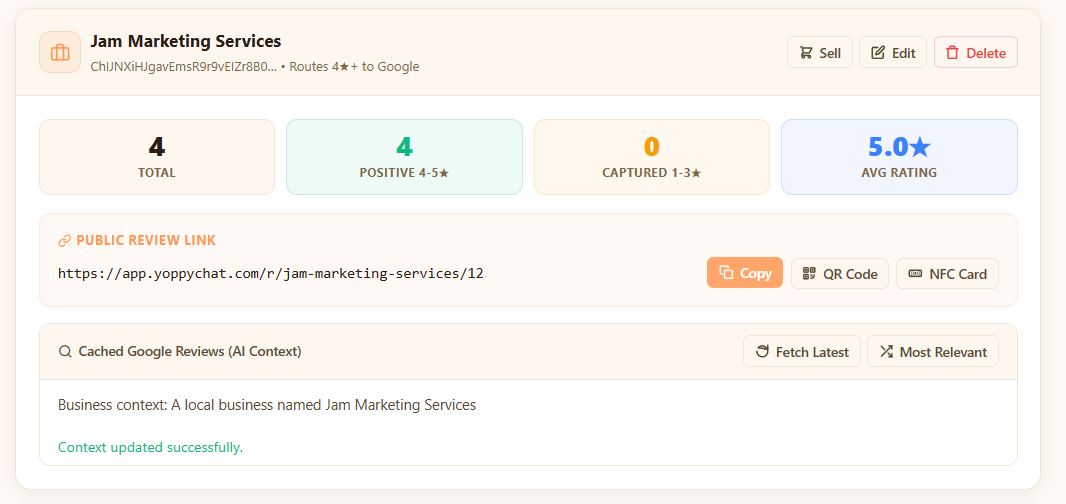Click the trash can icon on Delete
Screen dimensions: 1066x504
point(952,52)
